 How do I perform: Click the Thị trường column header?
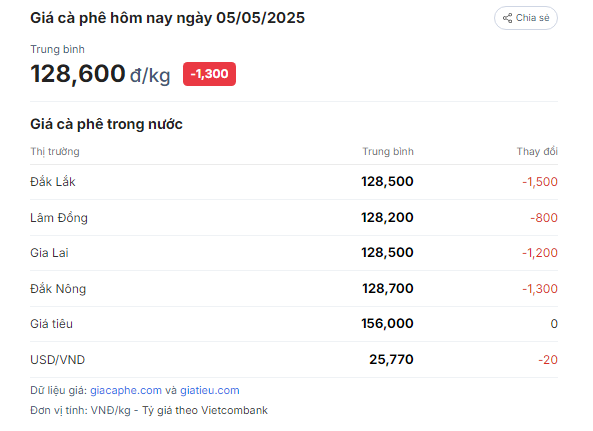click(x=55, y=151)
